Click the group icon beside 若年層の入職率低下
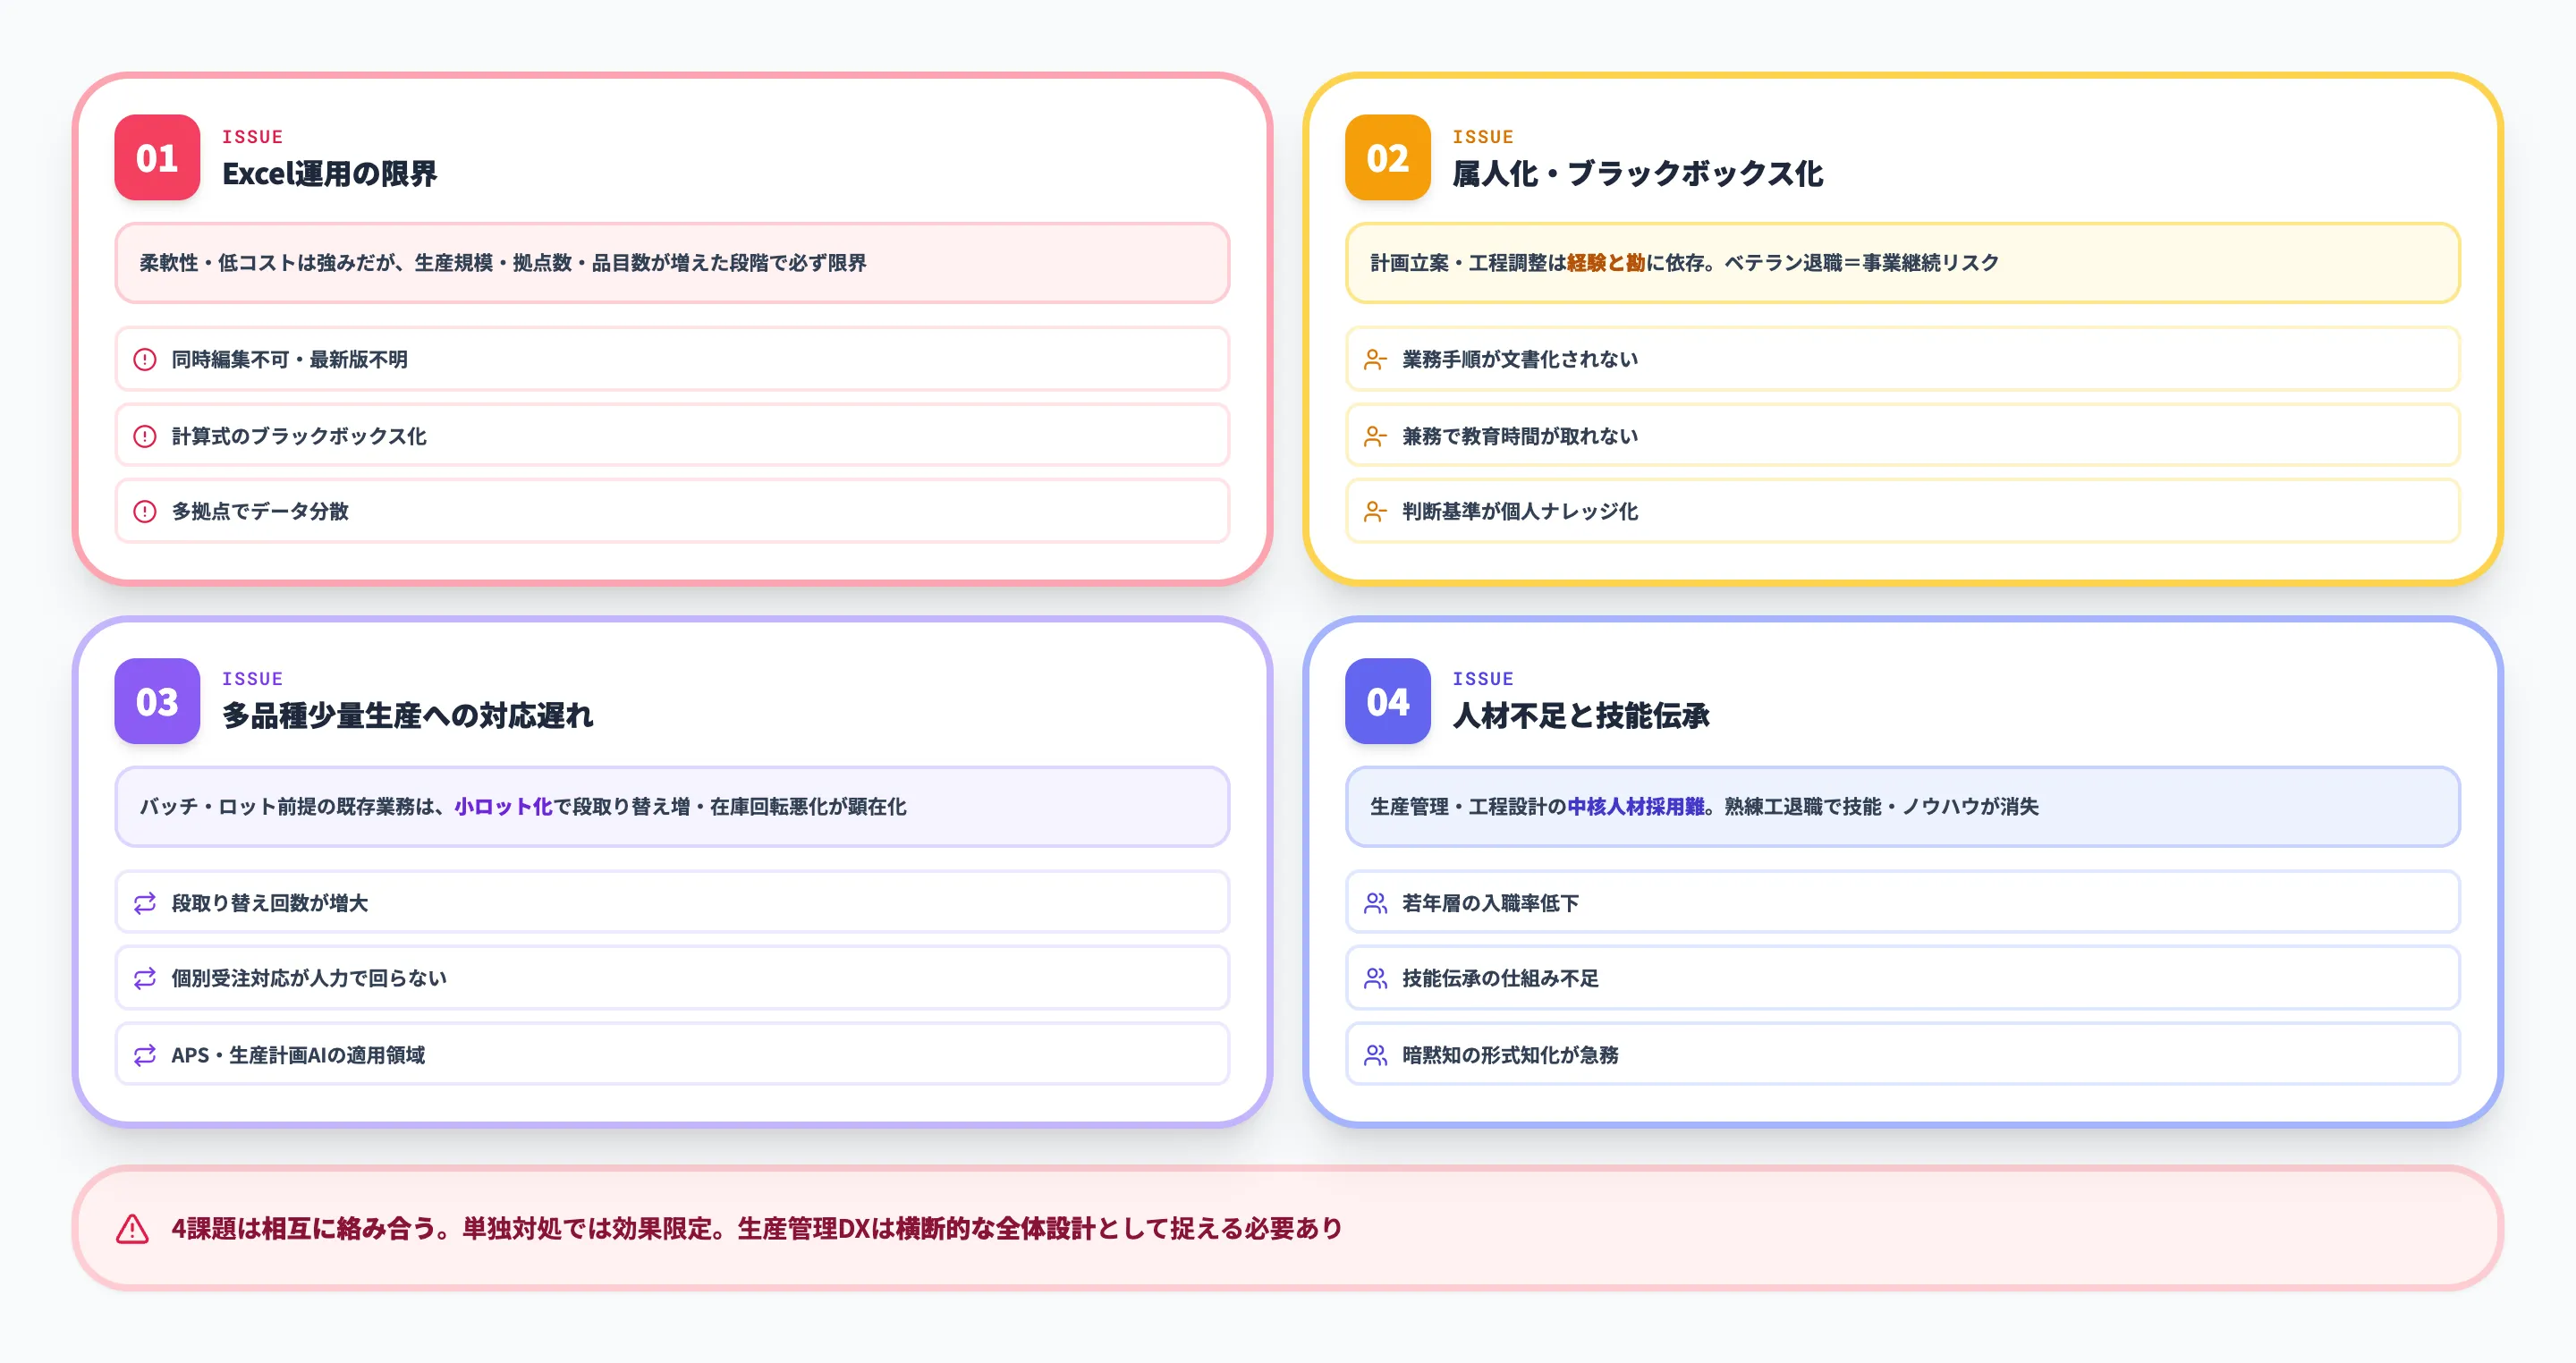The width and height of the screenshot is (2576, 1363). click(x=1376, y=902)
